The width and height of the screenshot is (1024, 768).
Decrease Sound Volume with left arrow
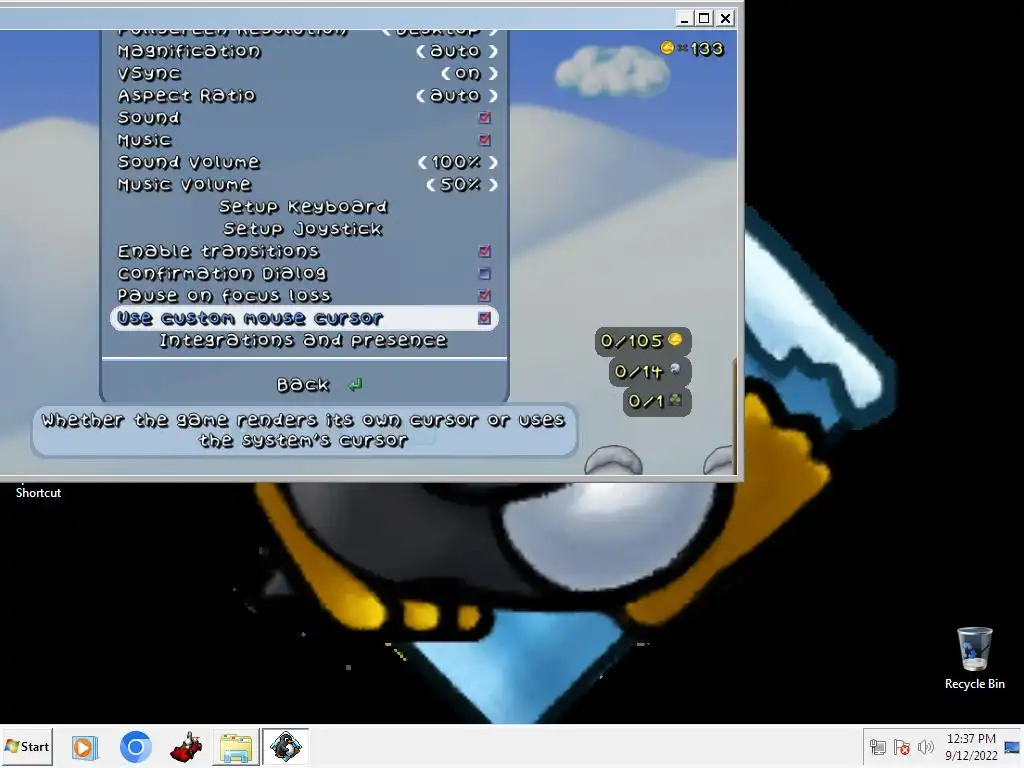tap(423, 162)
